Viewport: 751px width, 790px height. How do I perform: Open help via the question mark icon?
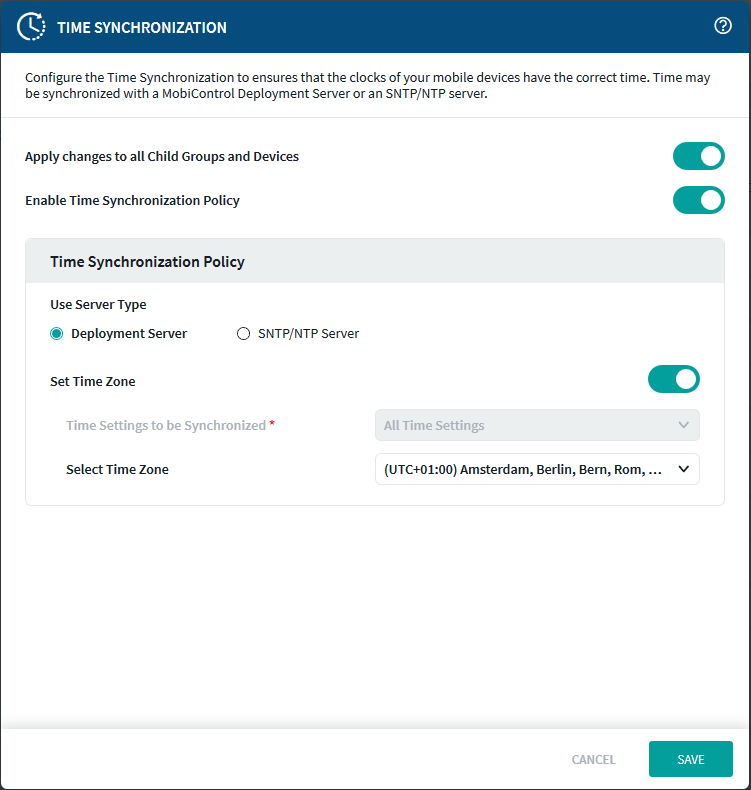[x=723, y=26]
